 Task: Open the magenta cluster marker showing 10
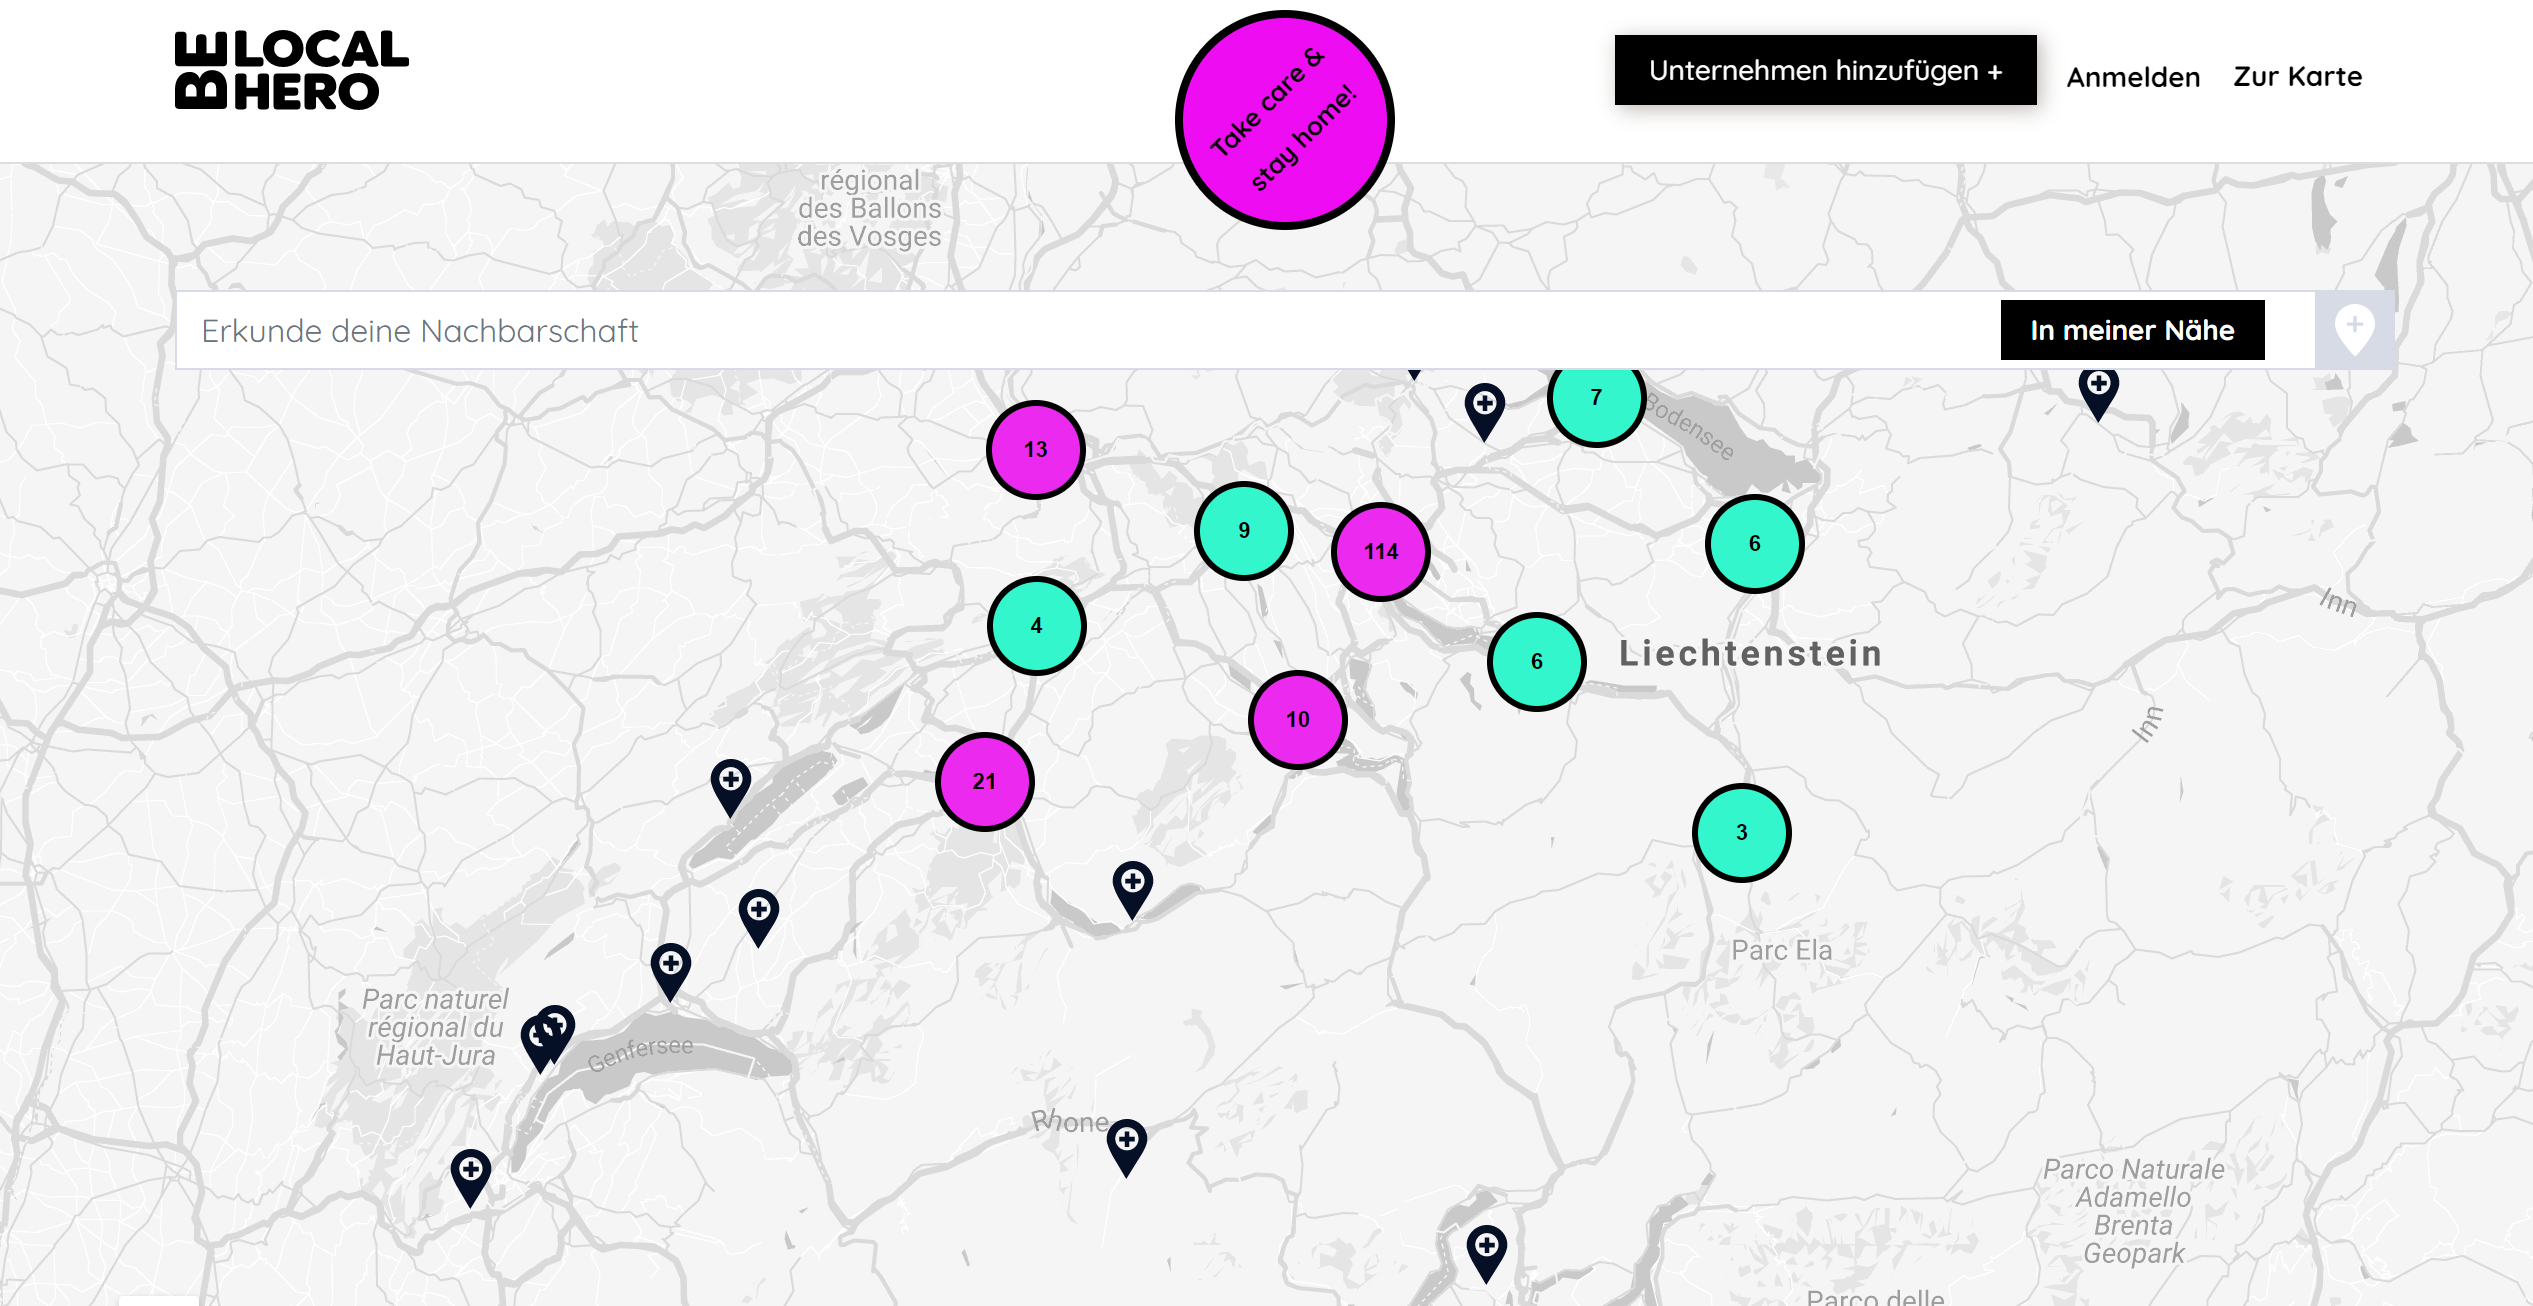point(1297,720)
